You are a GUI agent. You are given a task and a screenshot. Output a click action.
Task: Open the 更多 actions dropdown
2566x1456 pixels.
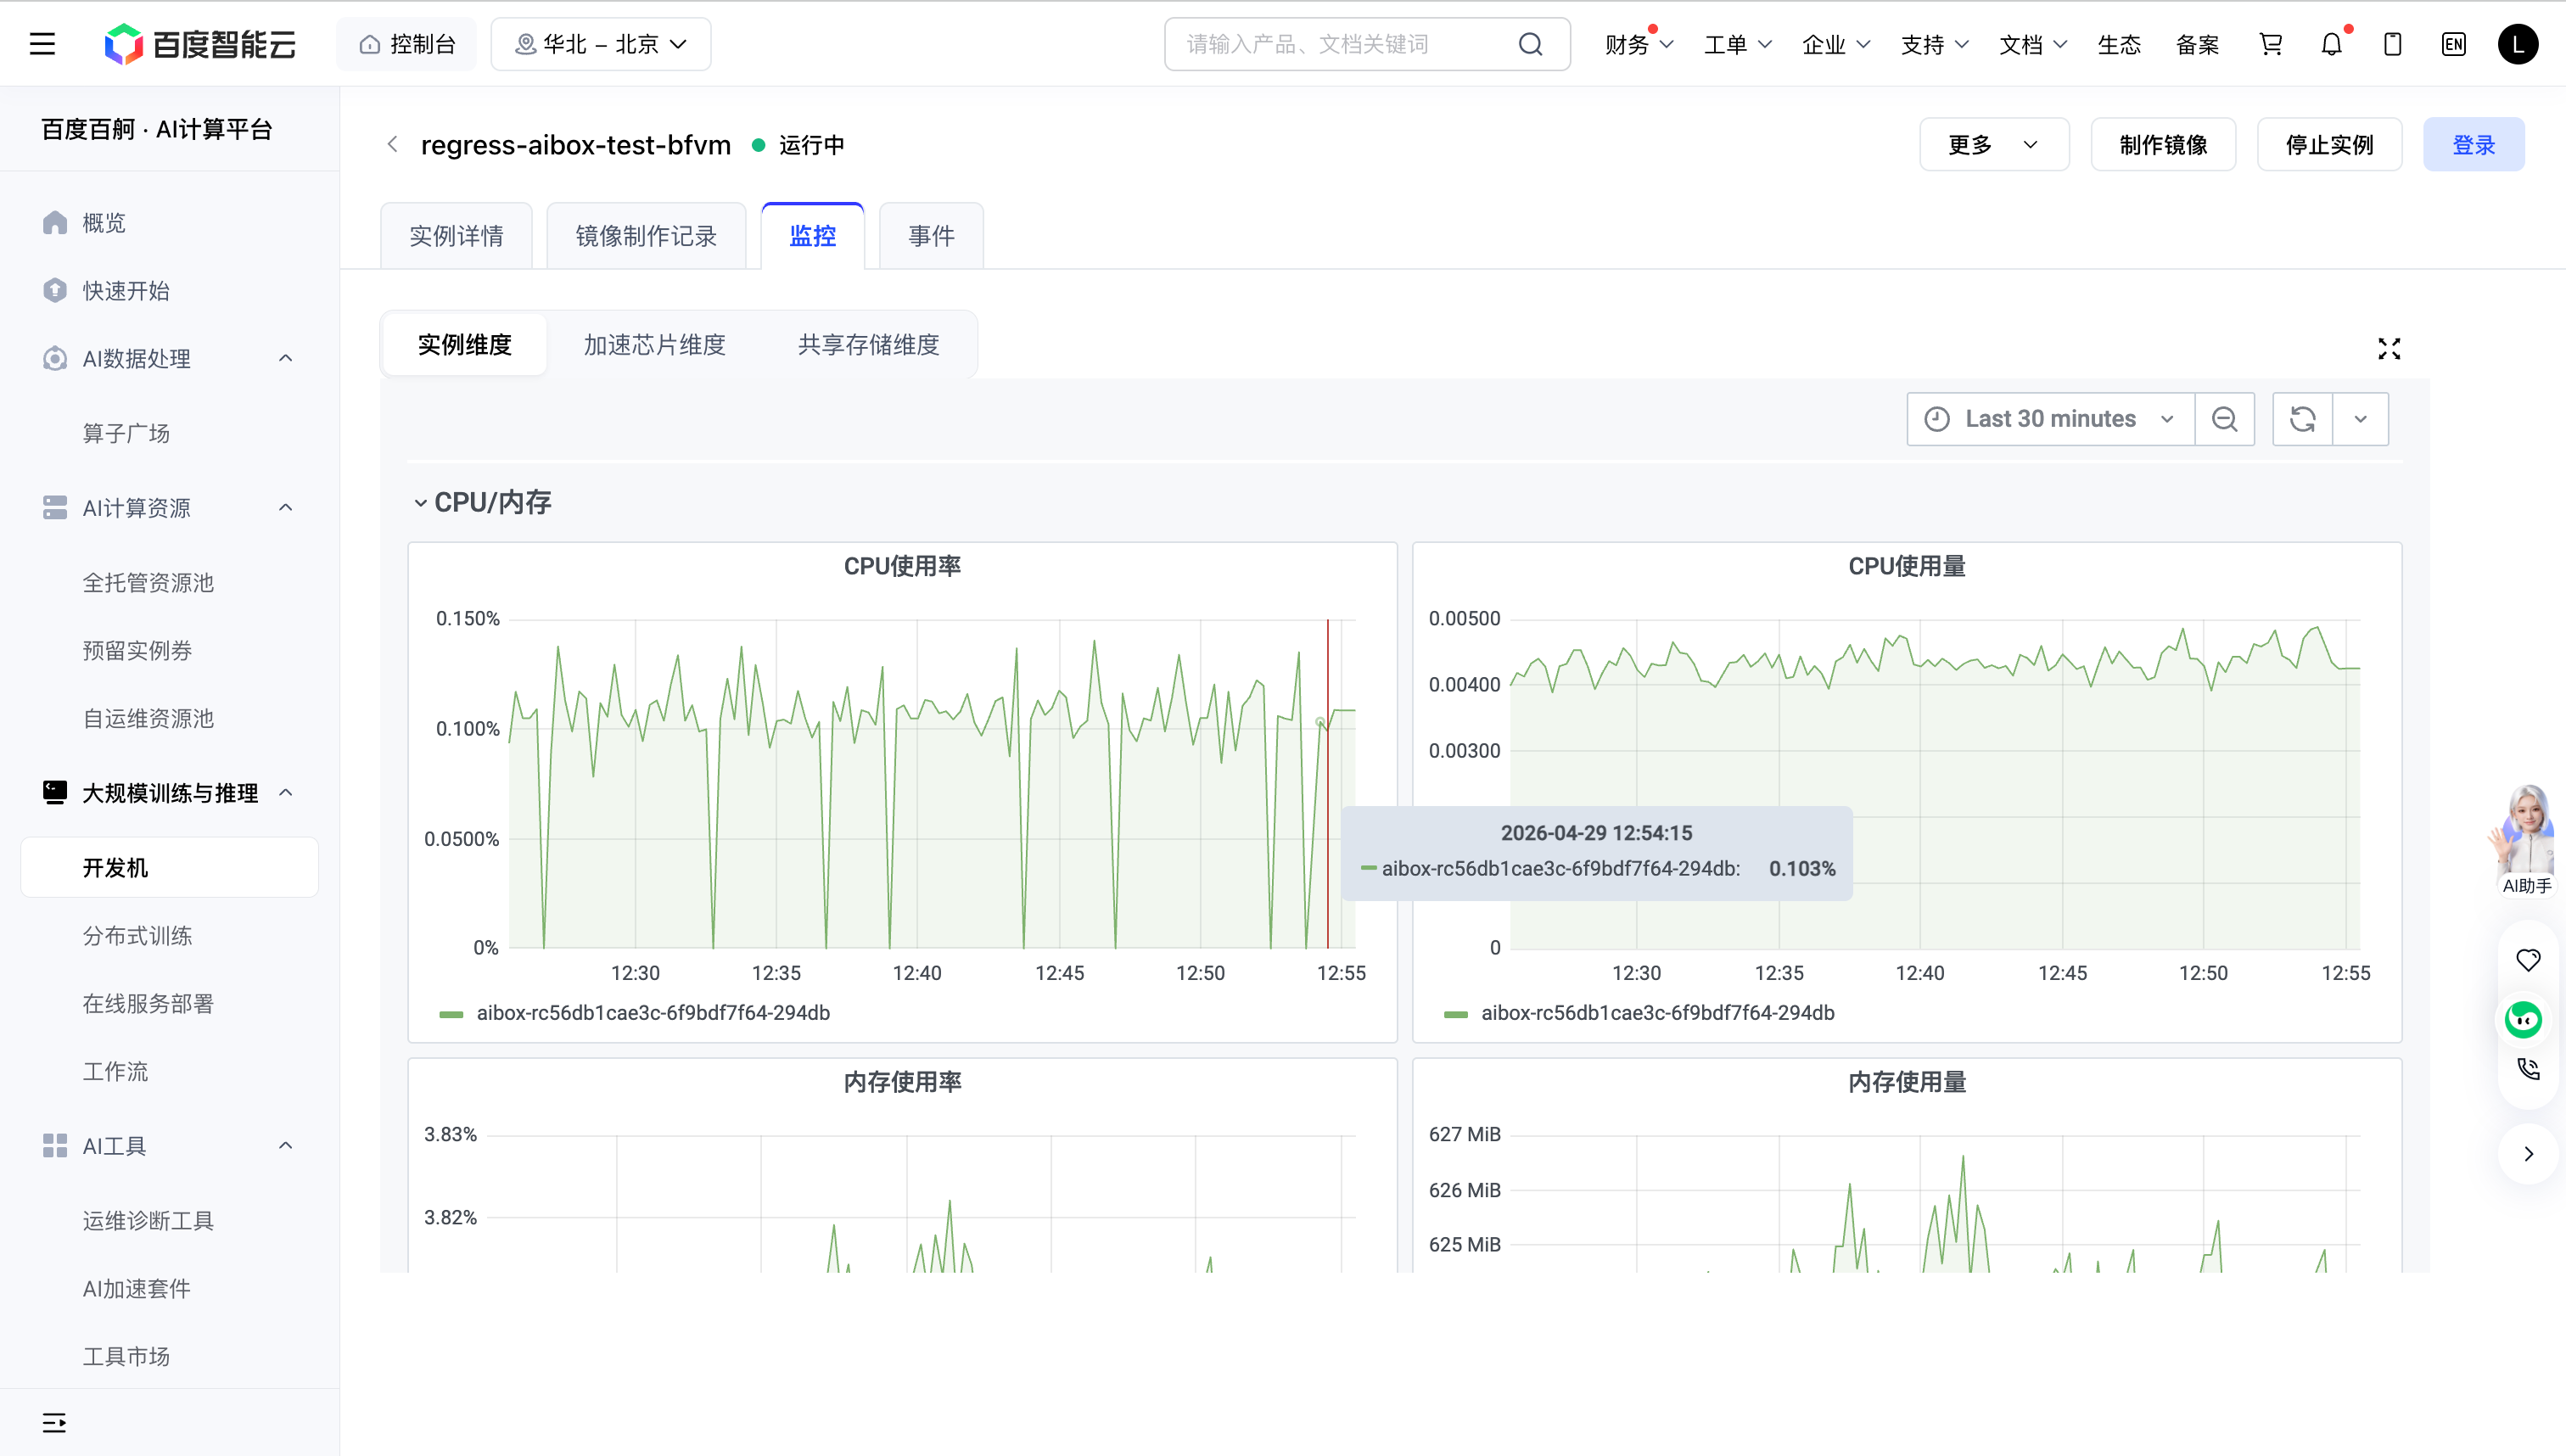tap(1994, 145)
